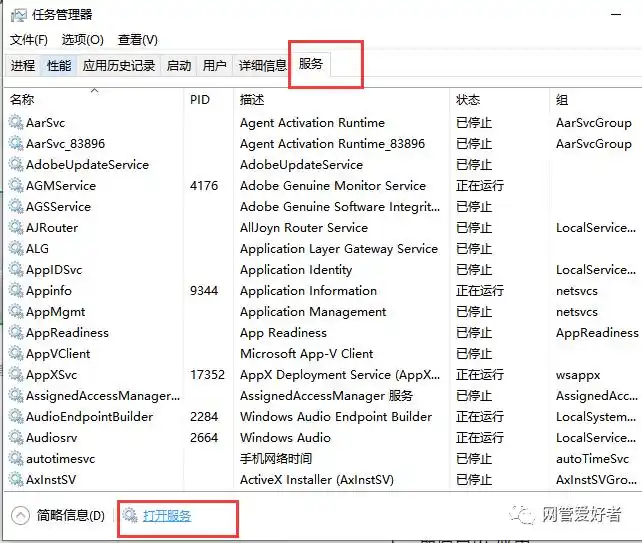Click the Application Information description
Screen dimensions: 642x543
(308, 290)
